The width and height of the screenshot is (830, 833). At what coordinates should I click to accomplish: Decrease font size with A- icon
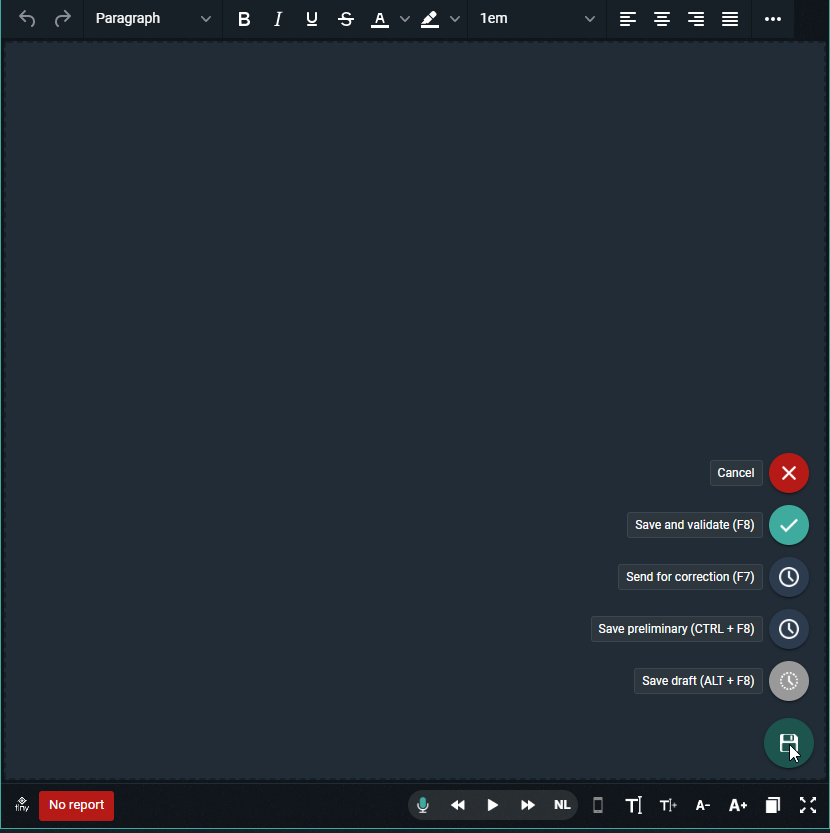(703, 805)
